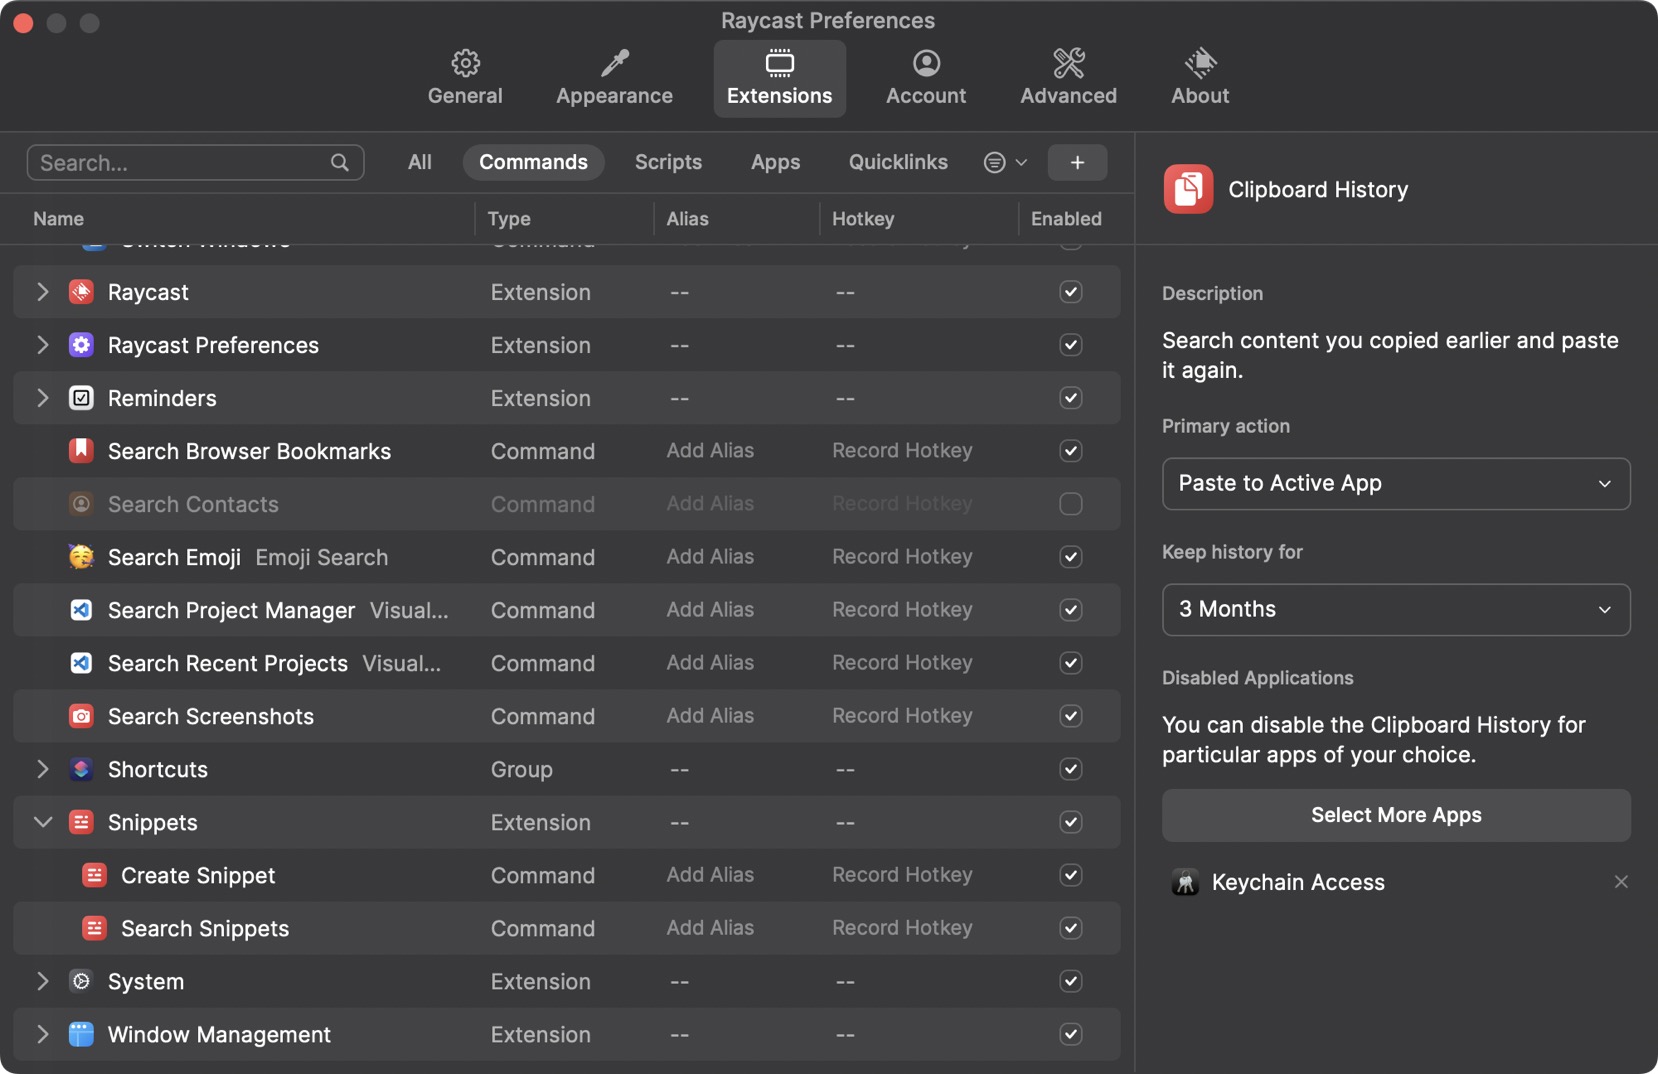Viewport: 1658px width, 1074px height.
Task: Disable the Search Emoji command checkbox
Action: tap(1070, 557)
